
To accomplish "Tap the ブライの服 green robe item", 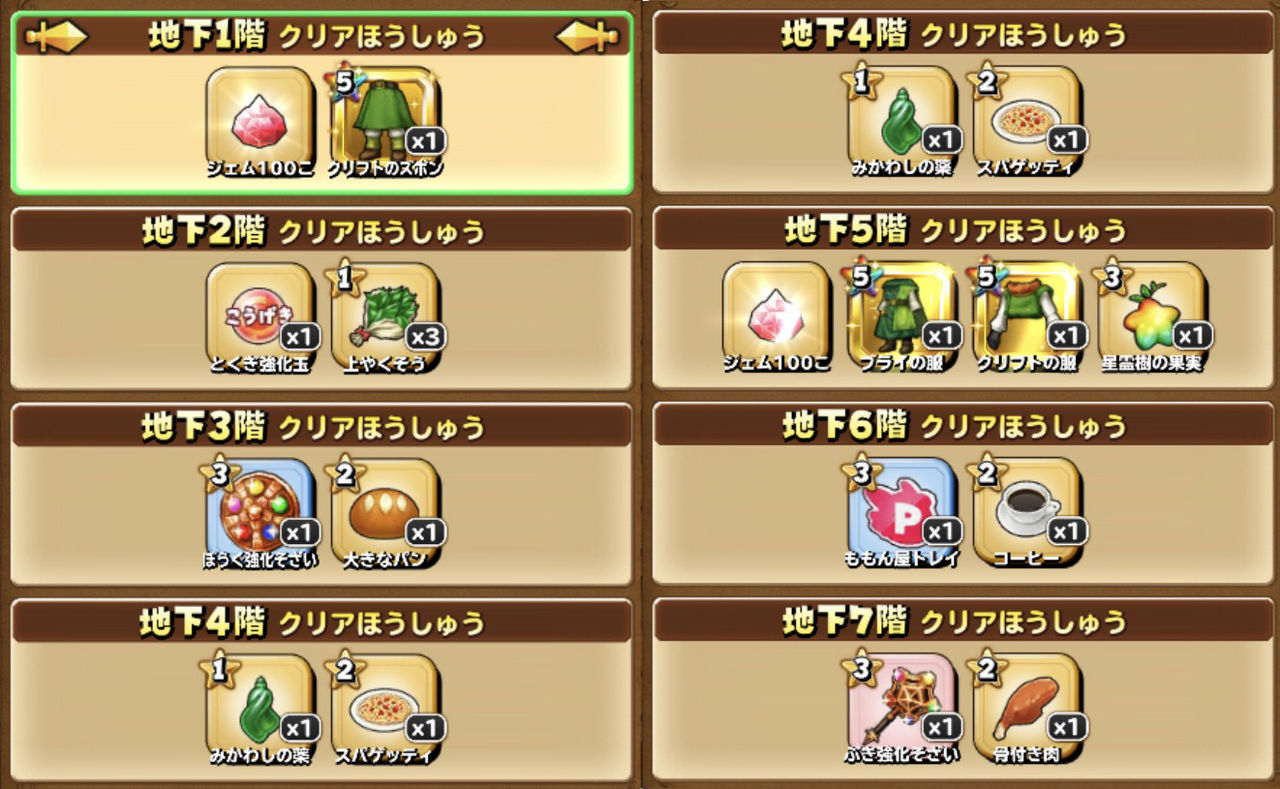I will pyautogui.click(x=902, y=317).
